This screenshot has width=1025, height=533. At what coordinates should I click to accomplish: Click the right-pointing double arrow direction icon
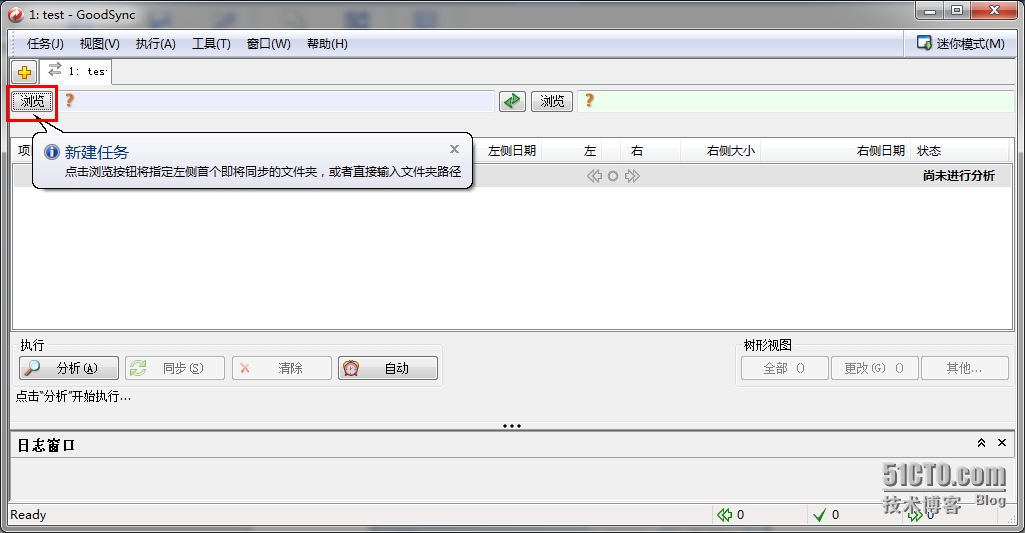coord(632,176)
